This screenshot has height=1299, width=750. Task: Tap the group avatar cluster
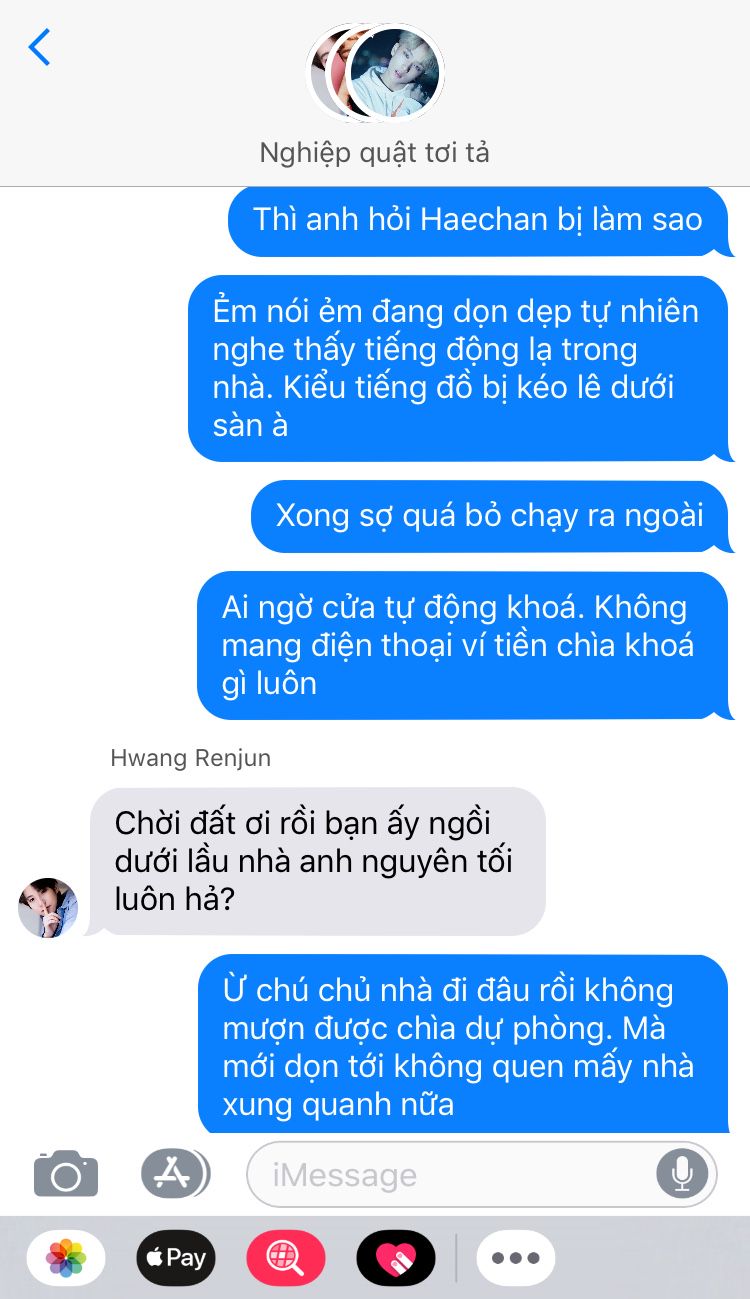point(375,72)
